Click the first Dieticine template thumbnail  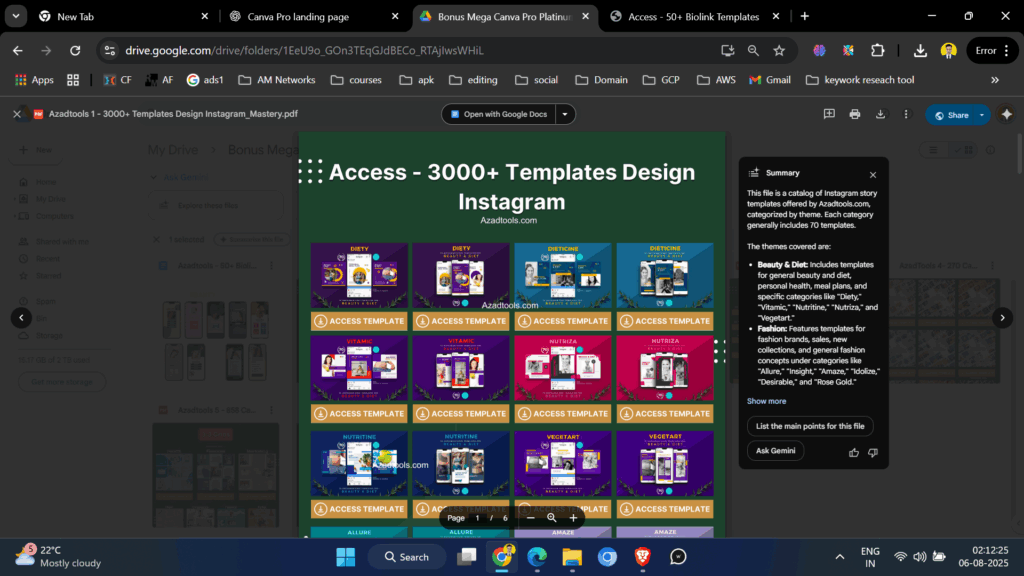tap(563, 275)
